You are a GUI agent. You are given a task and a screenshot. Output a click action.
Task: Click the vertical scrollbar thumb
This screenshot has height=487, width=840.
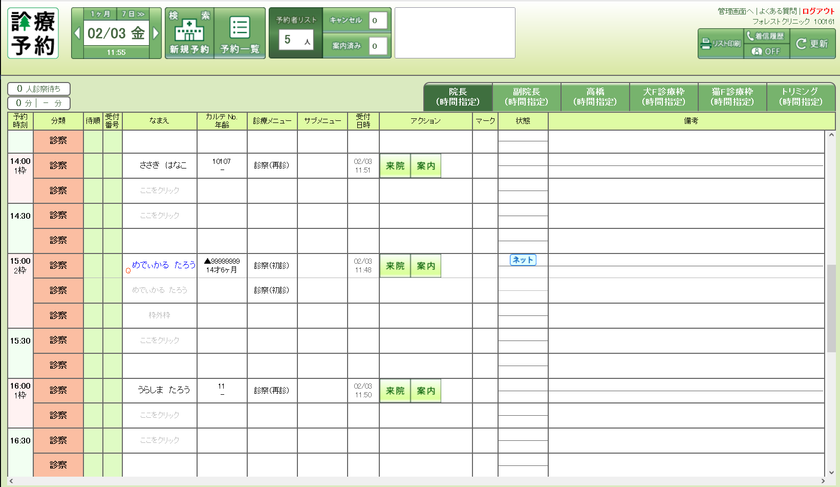(x=831, y=308)
